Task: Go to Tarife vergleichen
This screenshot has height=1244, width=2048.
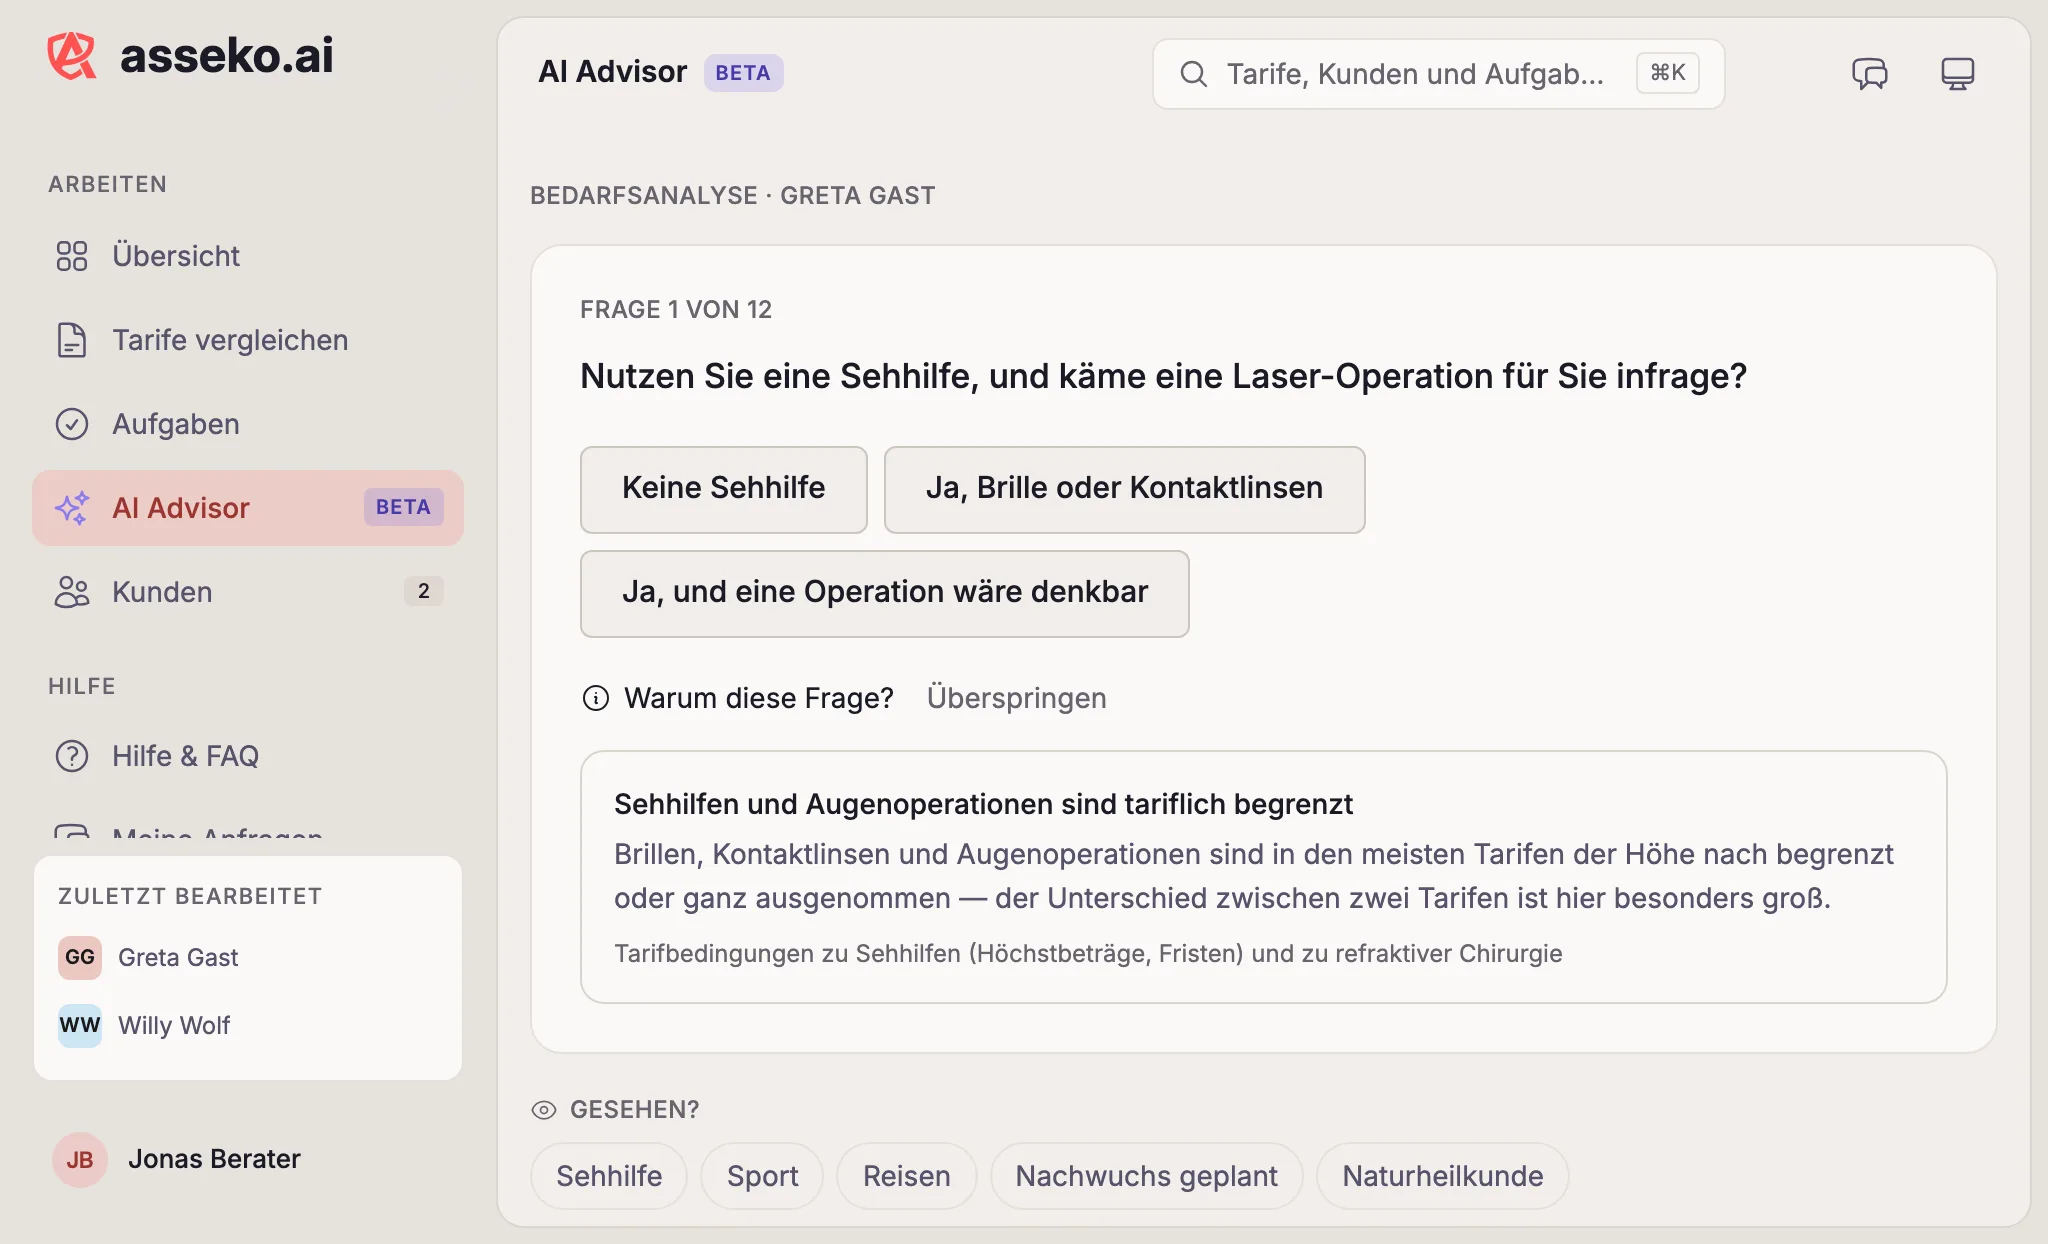Action: 248,340
